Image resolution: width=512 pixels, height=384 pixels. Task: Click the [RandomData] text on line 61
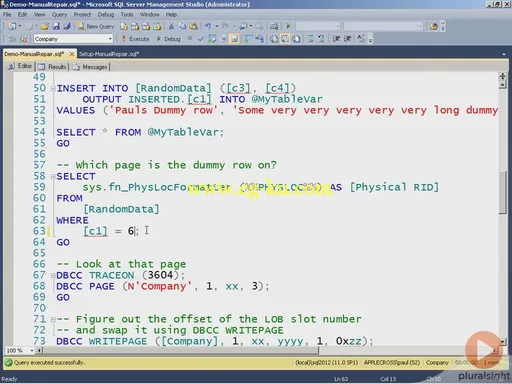121,209
